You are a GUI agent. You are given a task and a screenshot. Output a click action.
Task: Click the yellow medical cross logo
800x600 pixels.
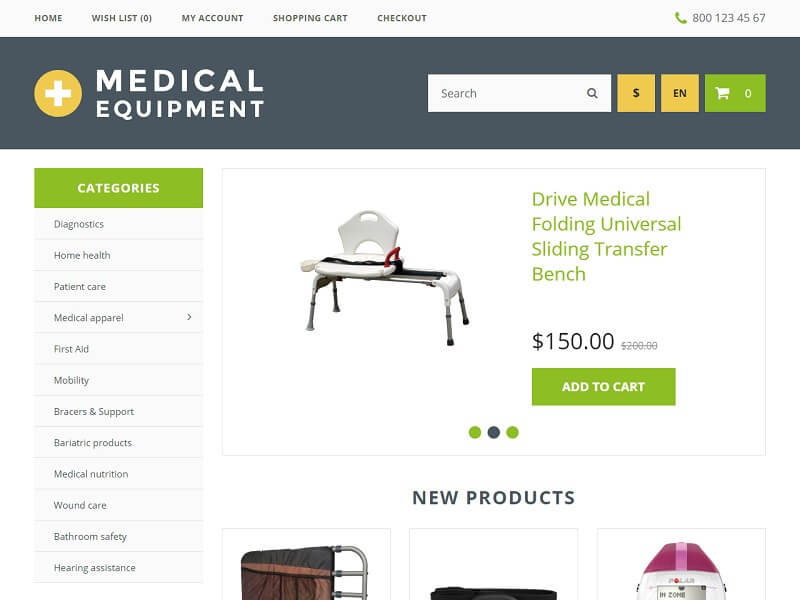click(58, 93)
